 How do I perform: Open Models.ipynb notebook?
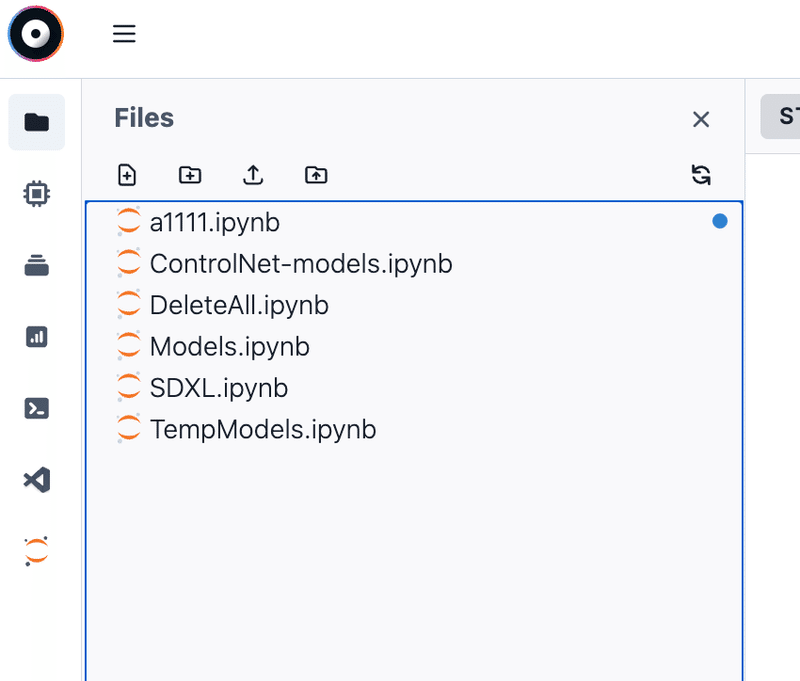tap(229, 347)
